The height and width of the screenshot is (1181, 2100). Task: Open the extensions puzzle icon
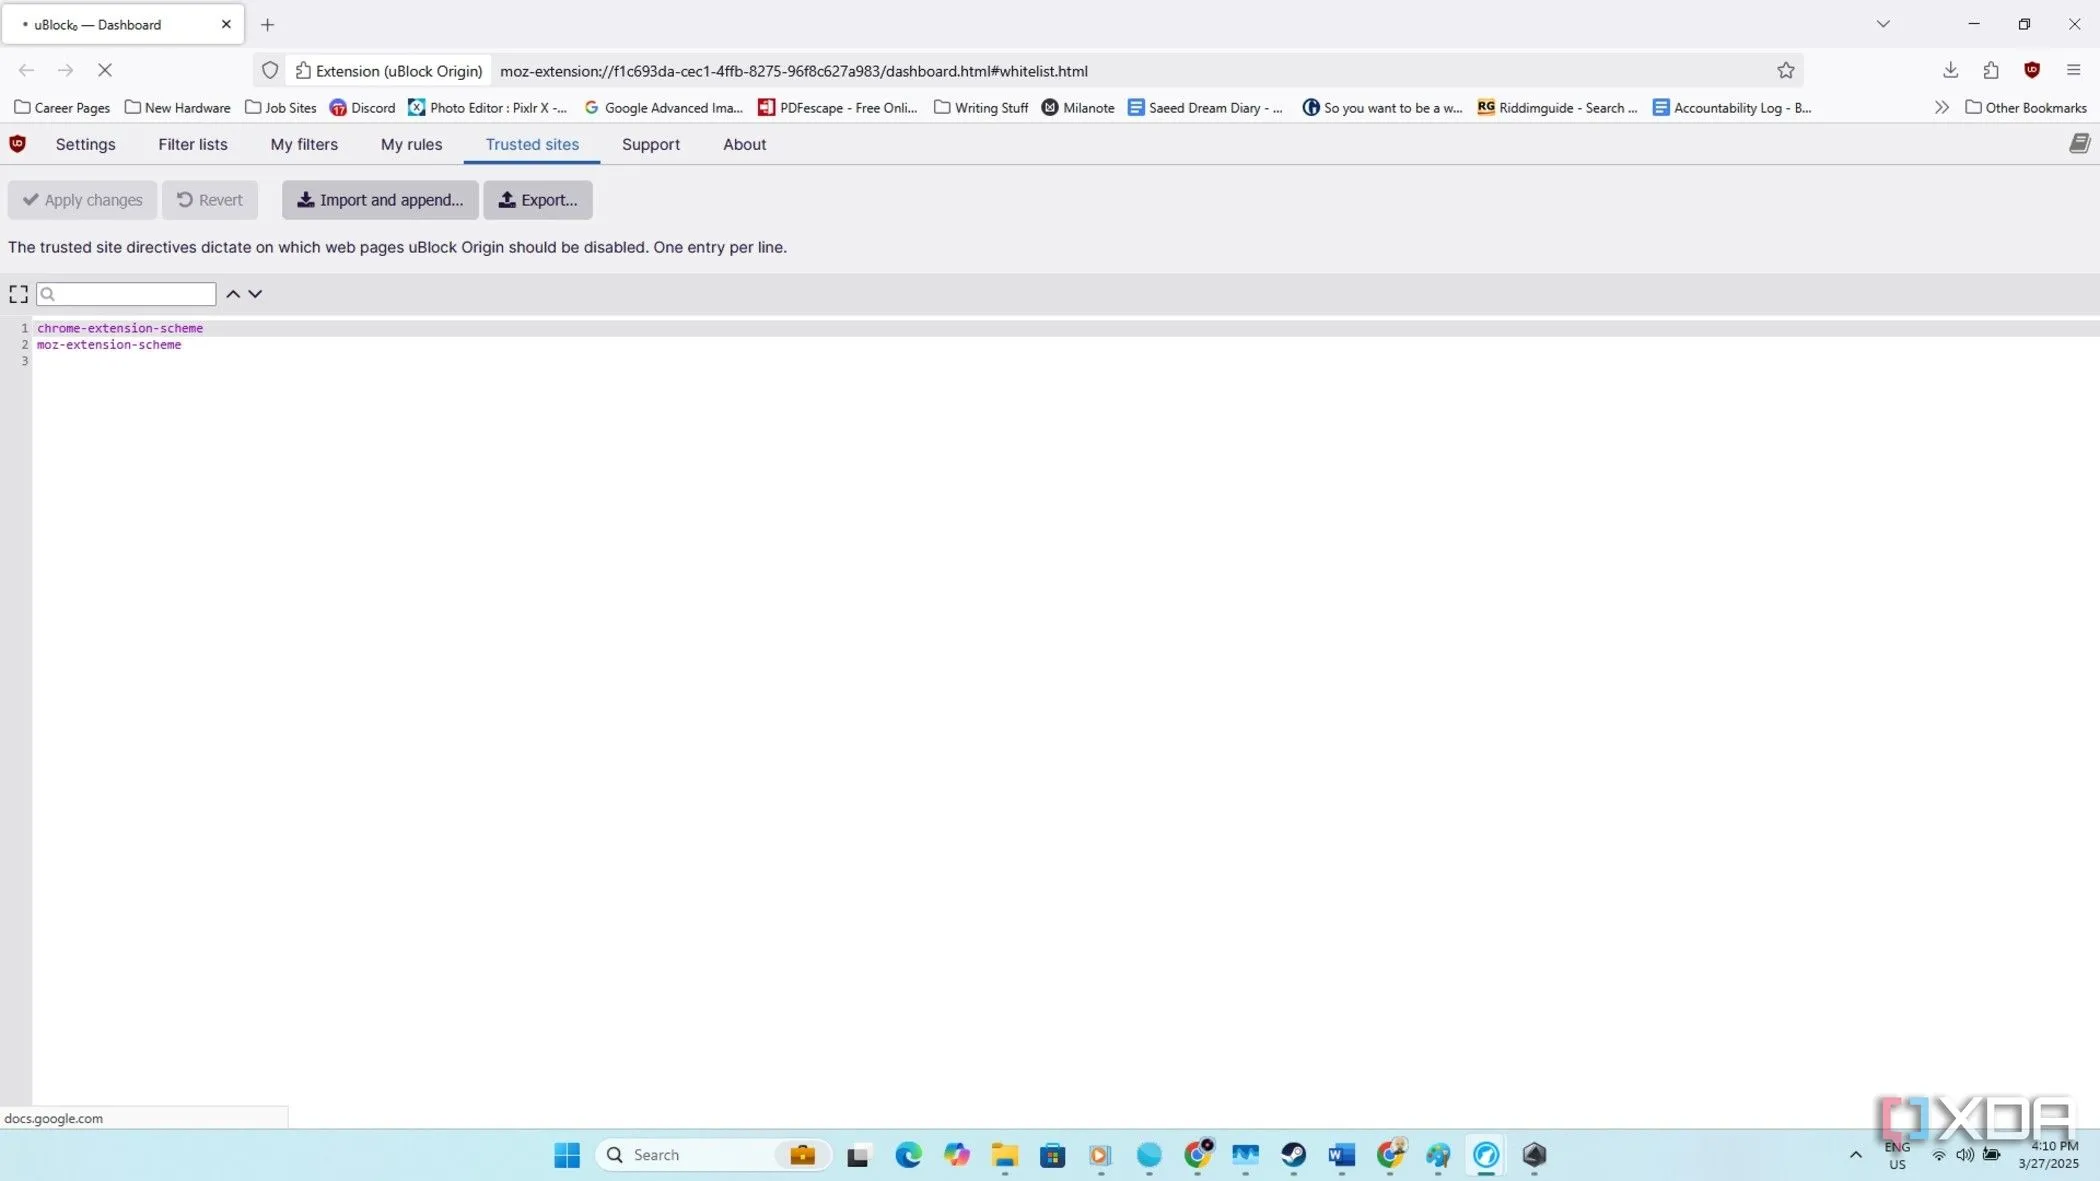pos(1991,70)
